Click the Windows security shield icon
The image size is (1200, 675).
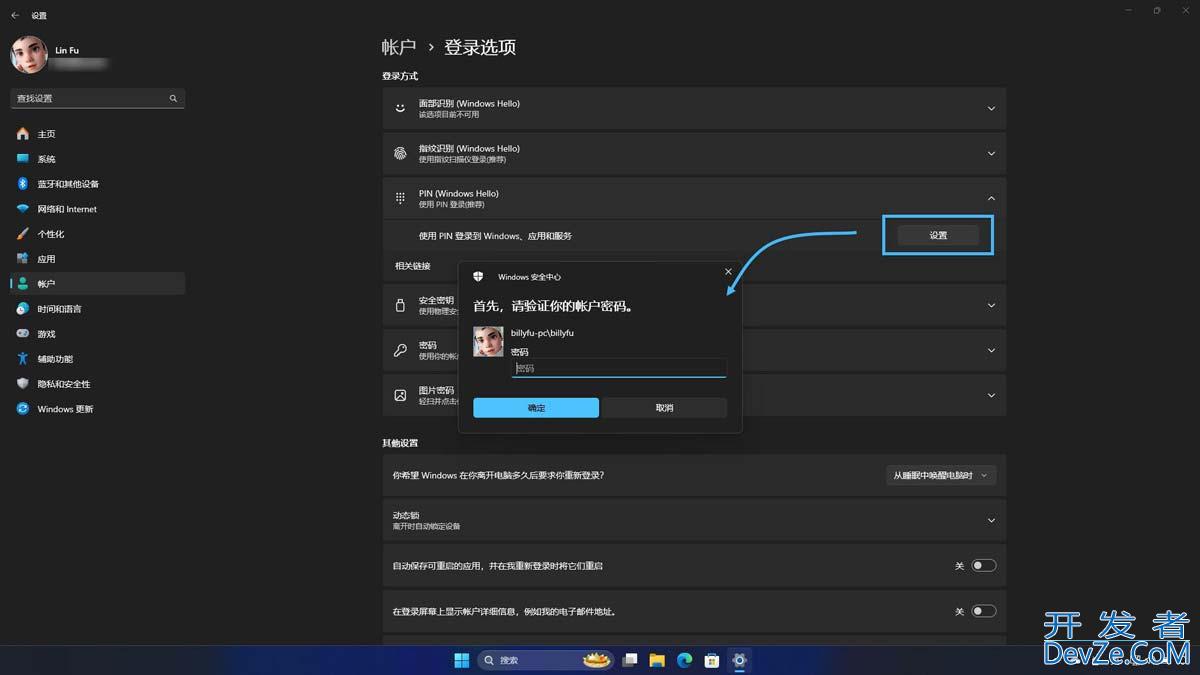click(478, 276)
